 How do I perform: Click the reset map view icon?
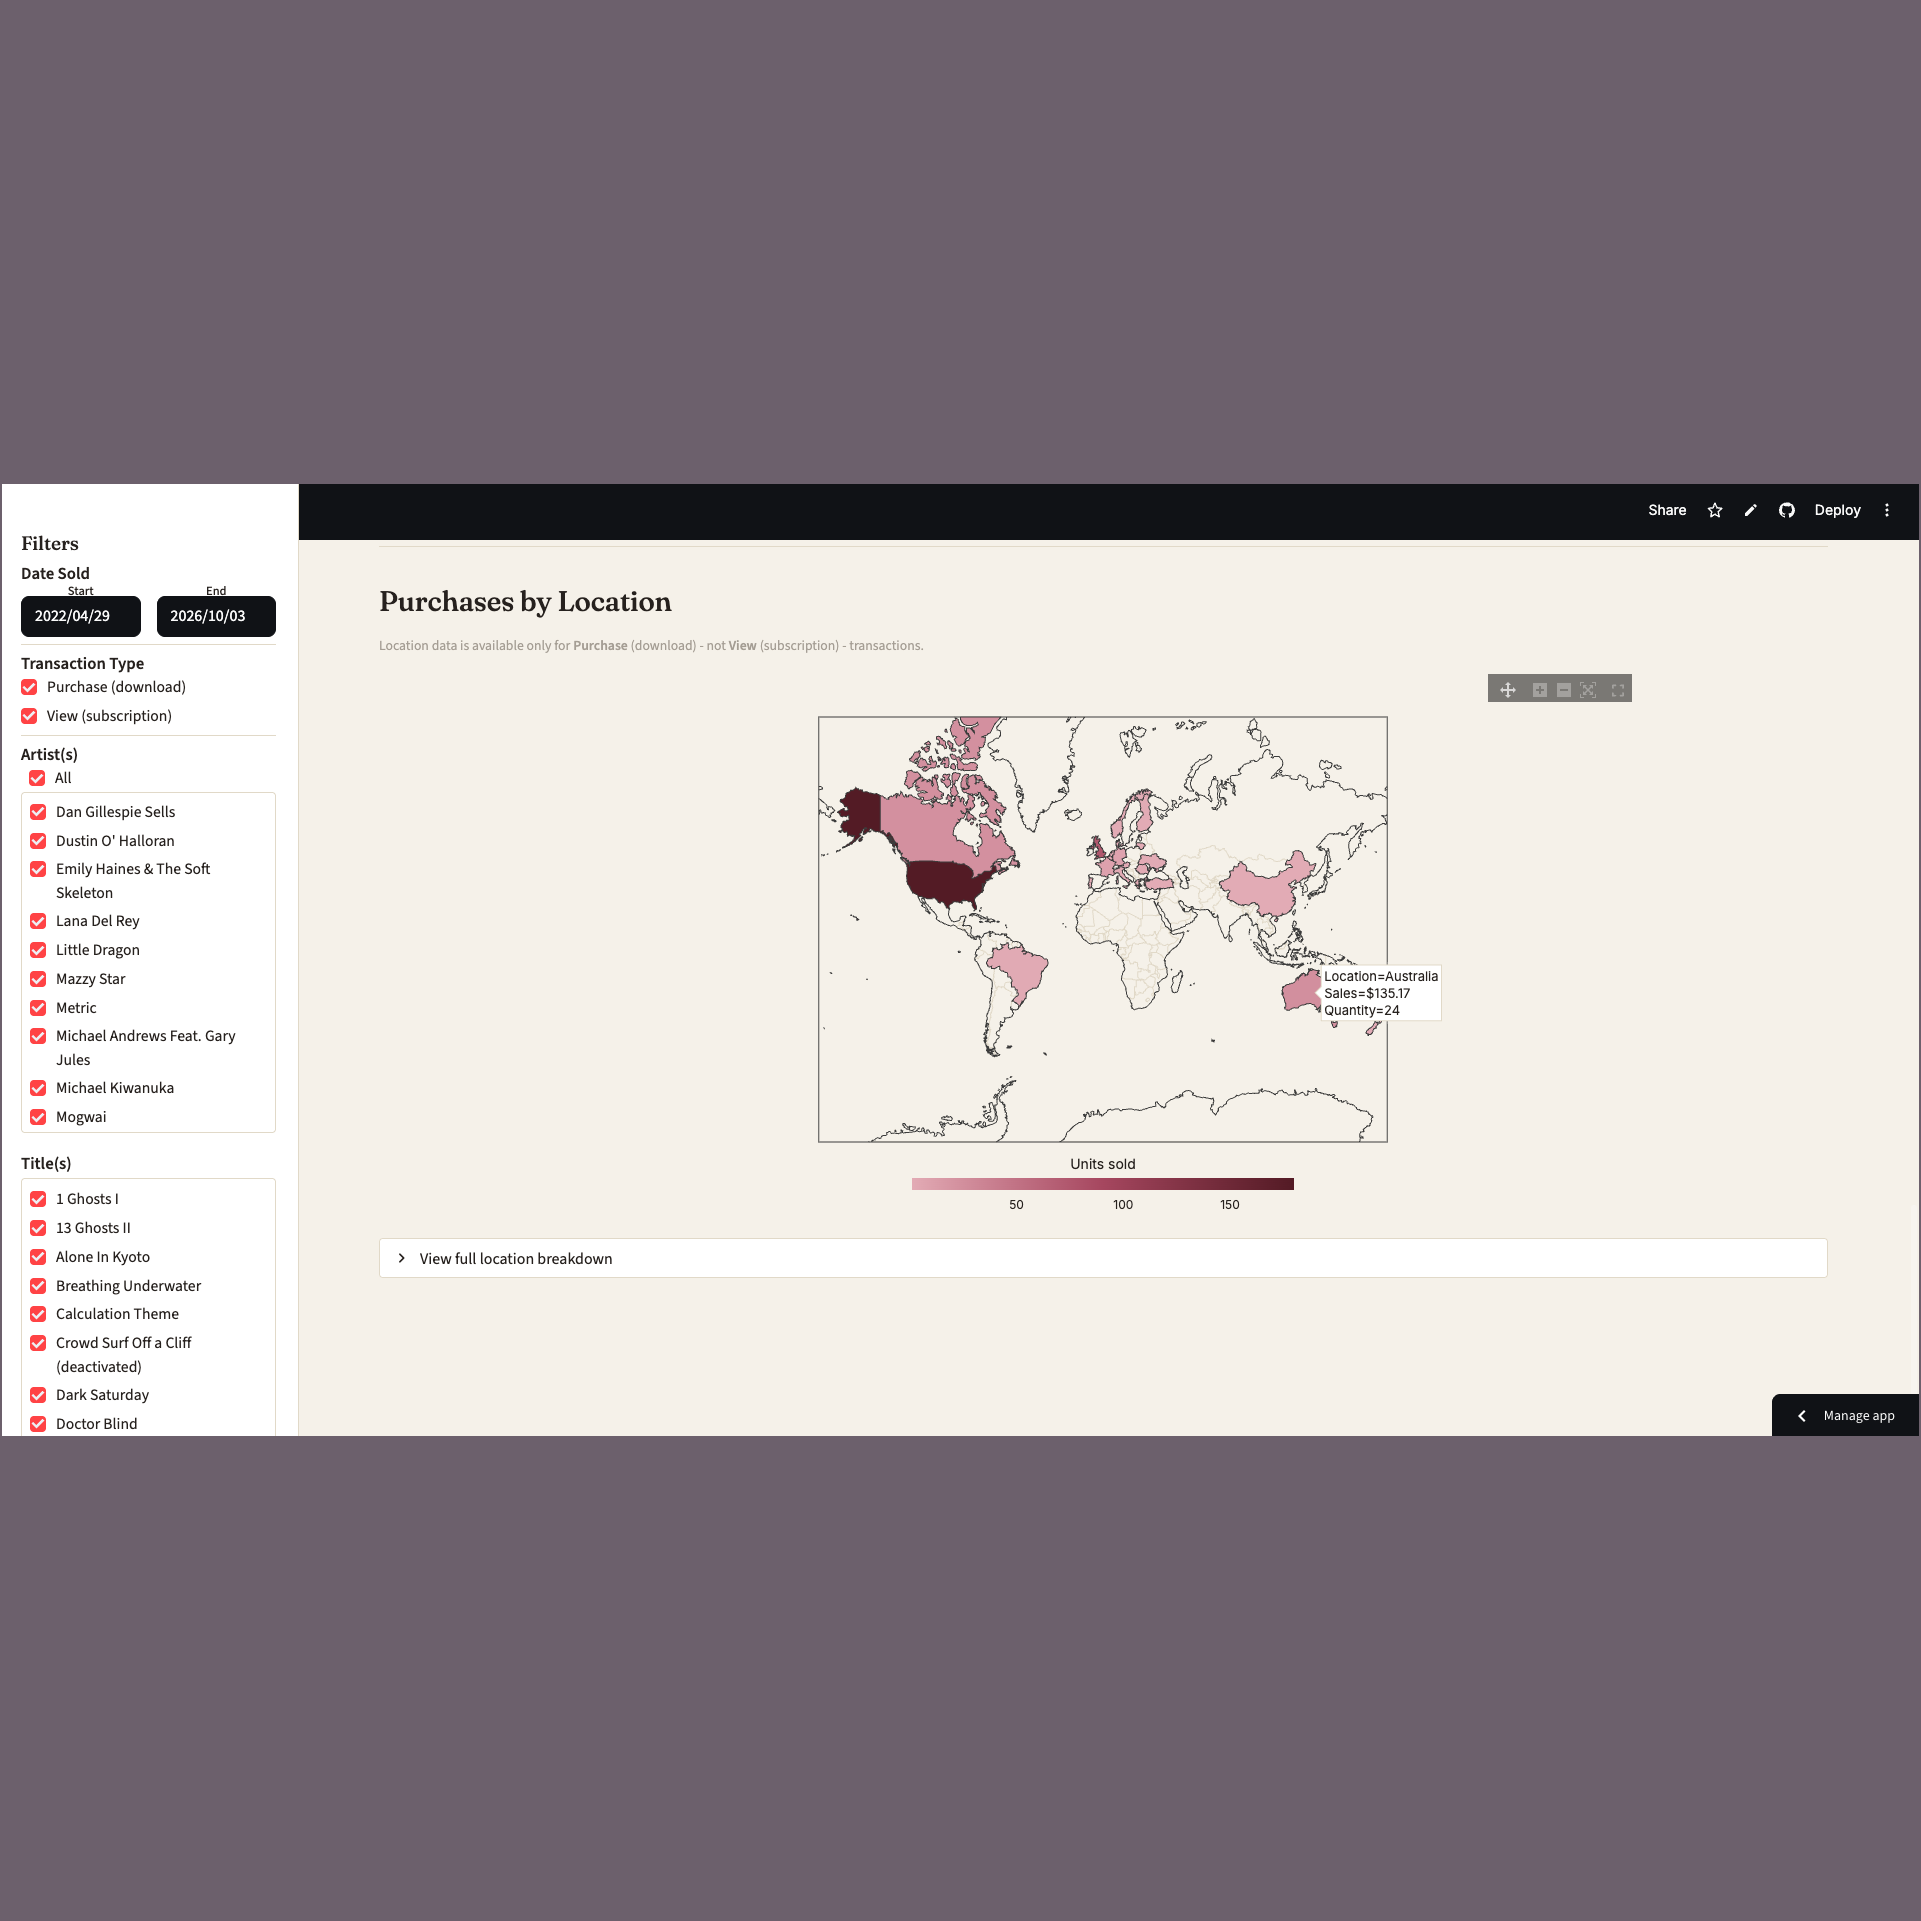tap(1588, 690)
